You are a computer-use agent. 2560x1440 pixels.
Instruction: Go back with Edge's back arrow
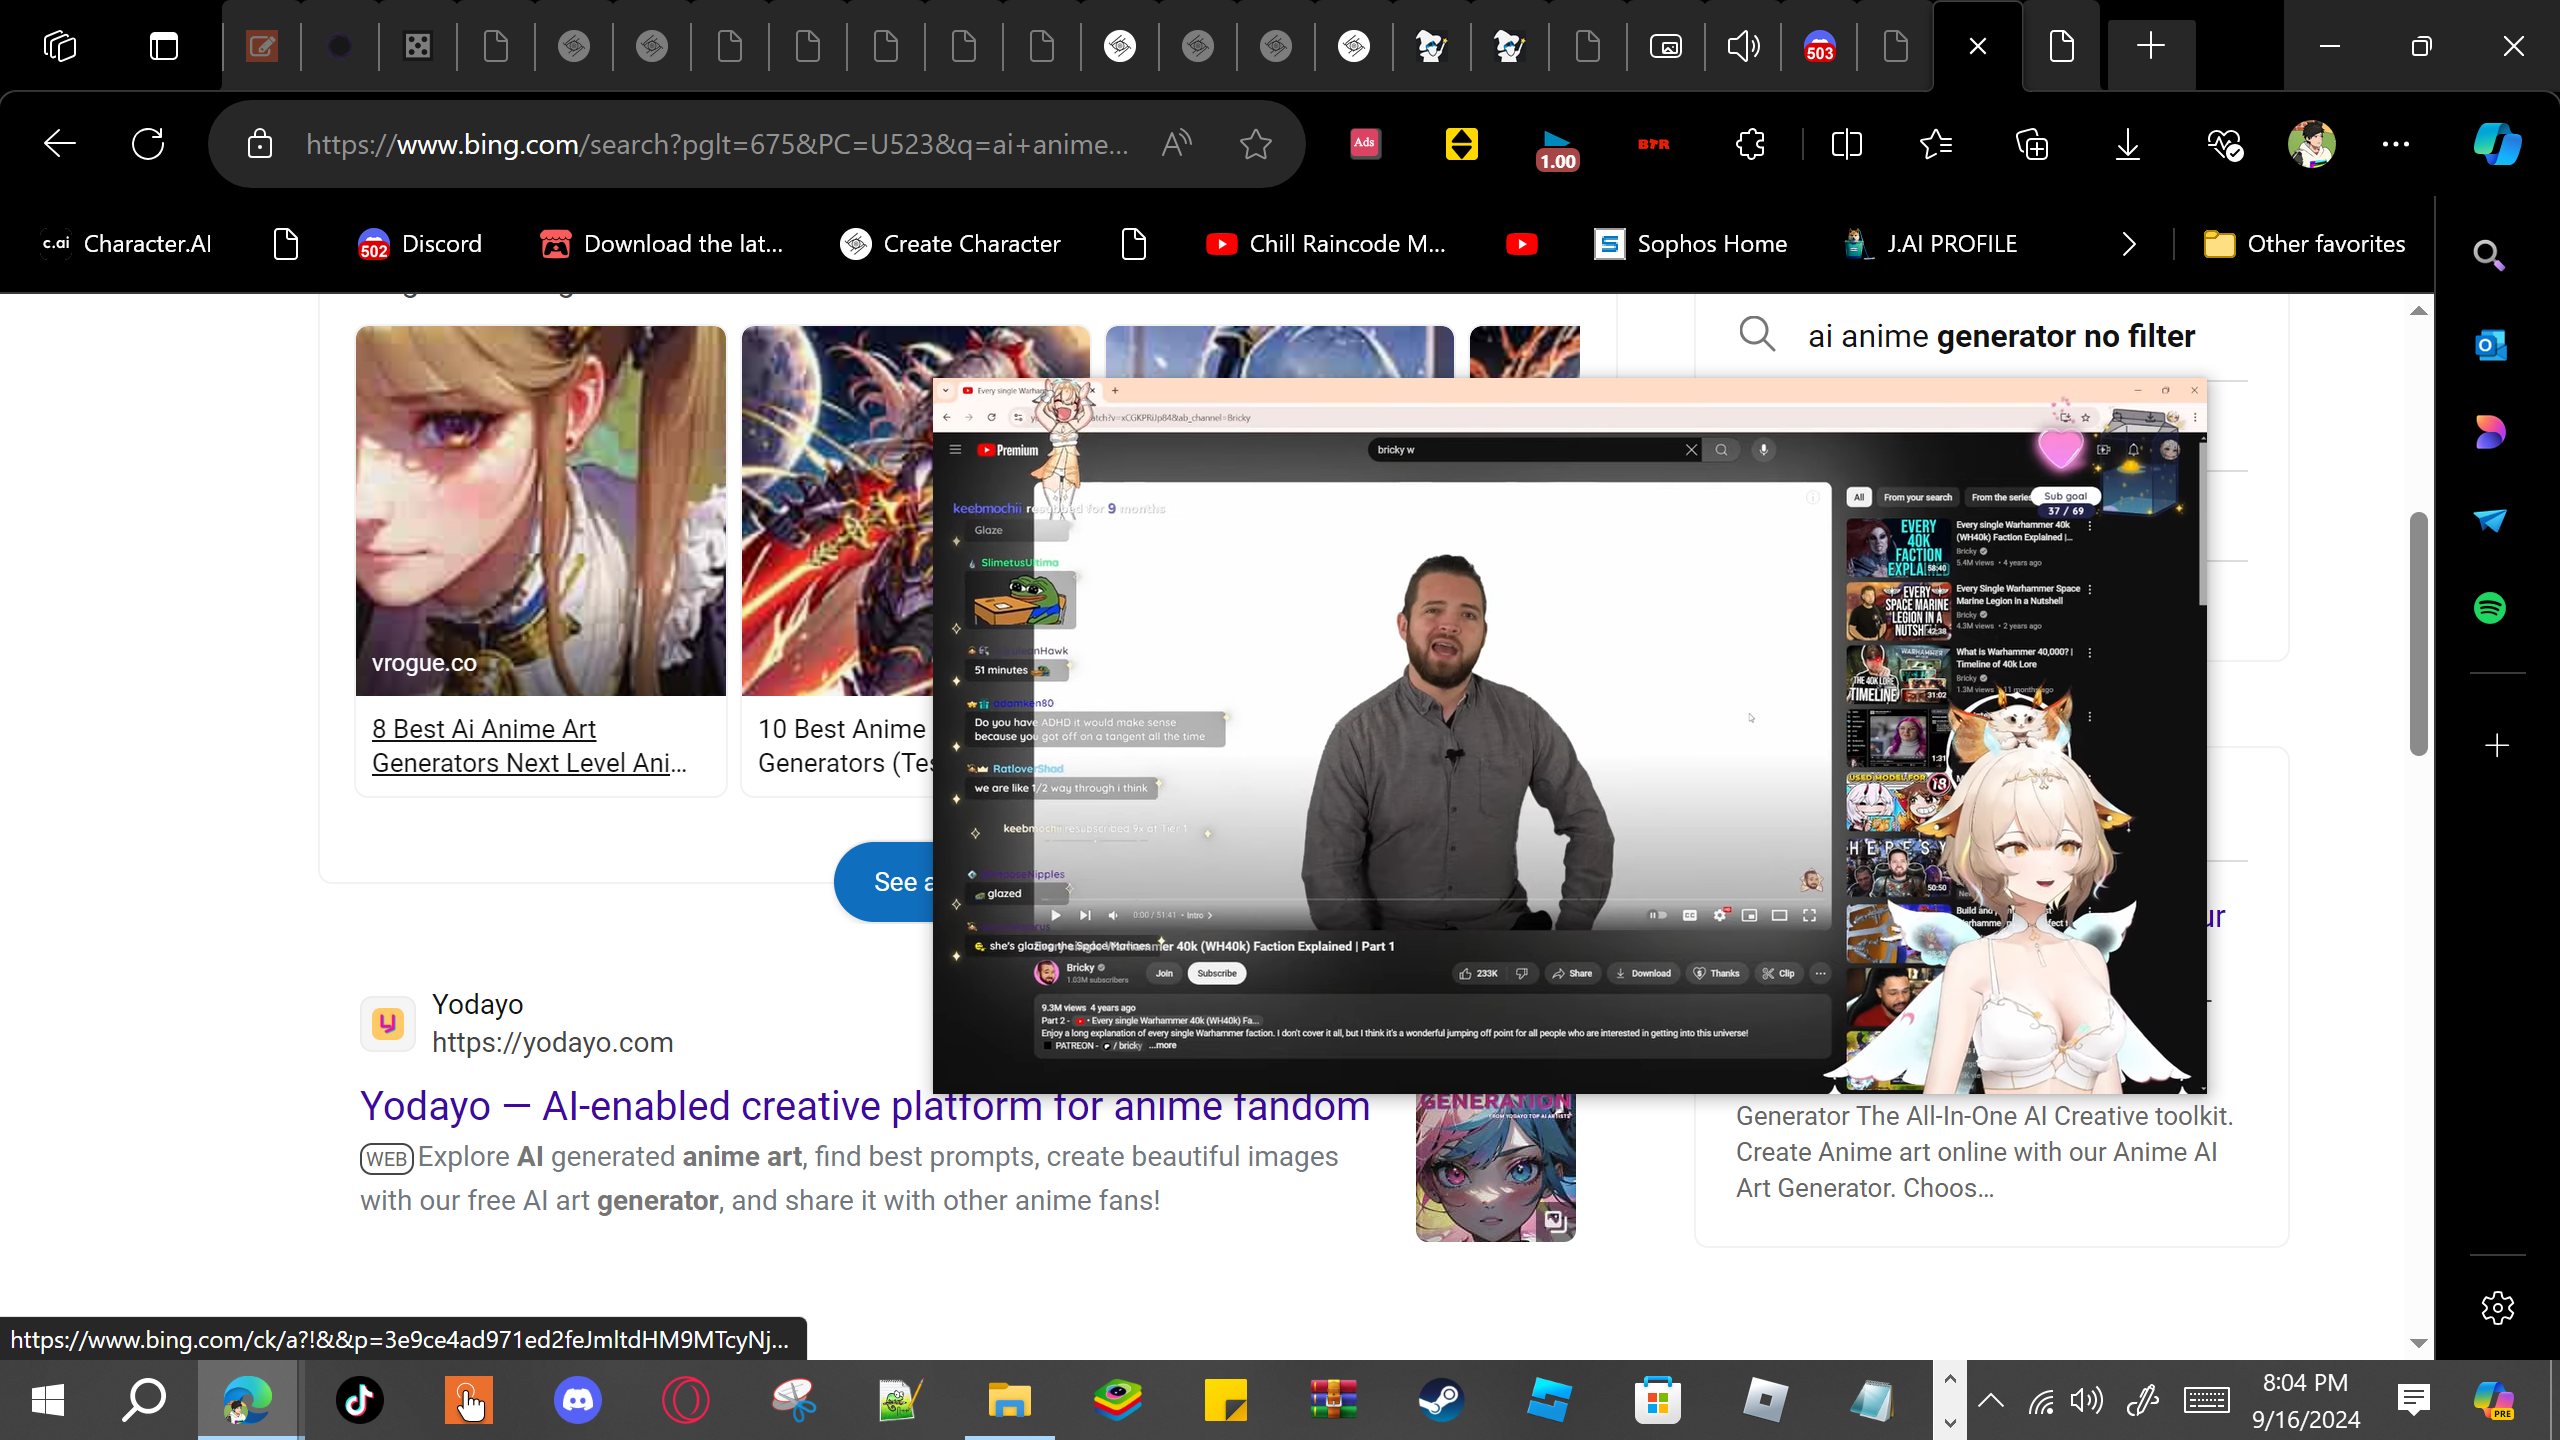[x=60, y=144]
